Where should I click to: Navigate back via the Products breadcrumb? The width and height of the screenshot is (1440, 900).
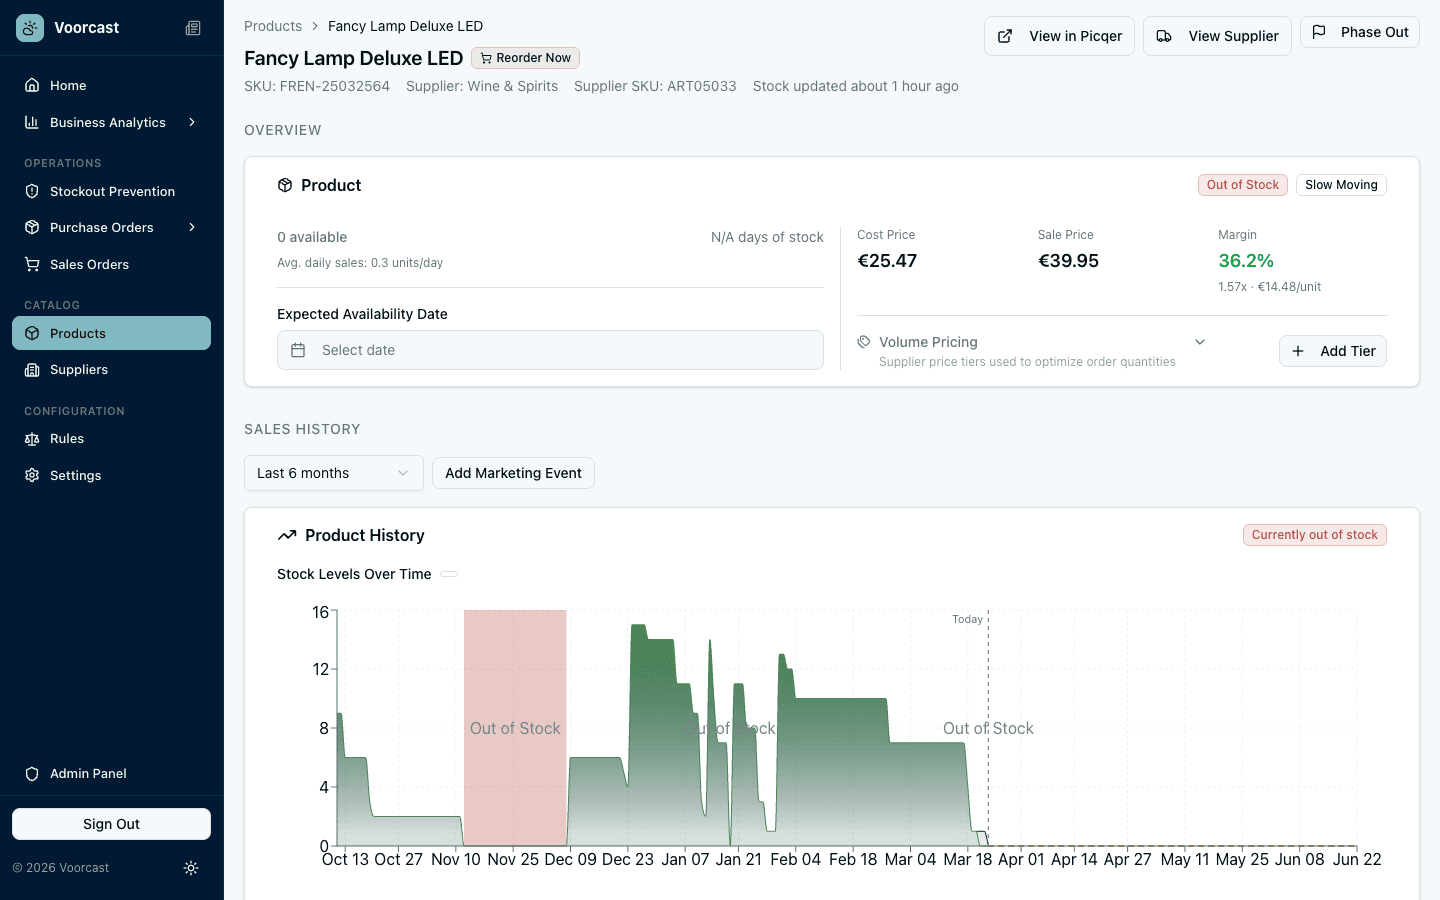point(273,25)
